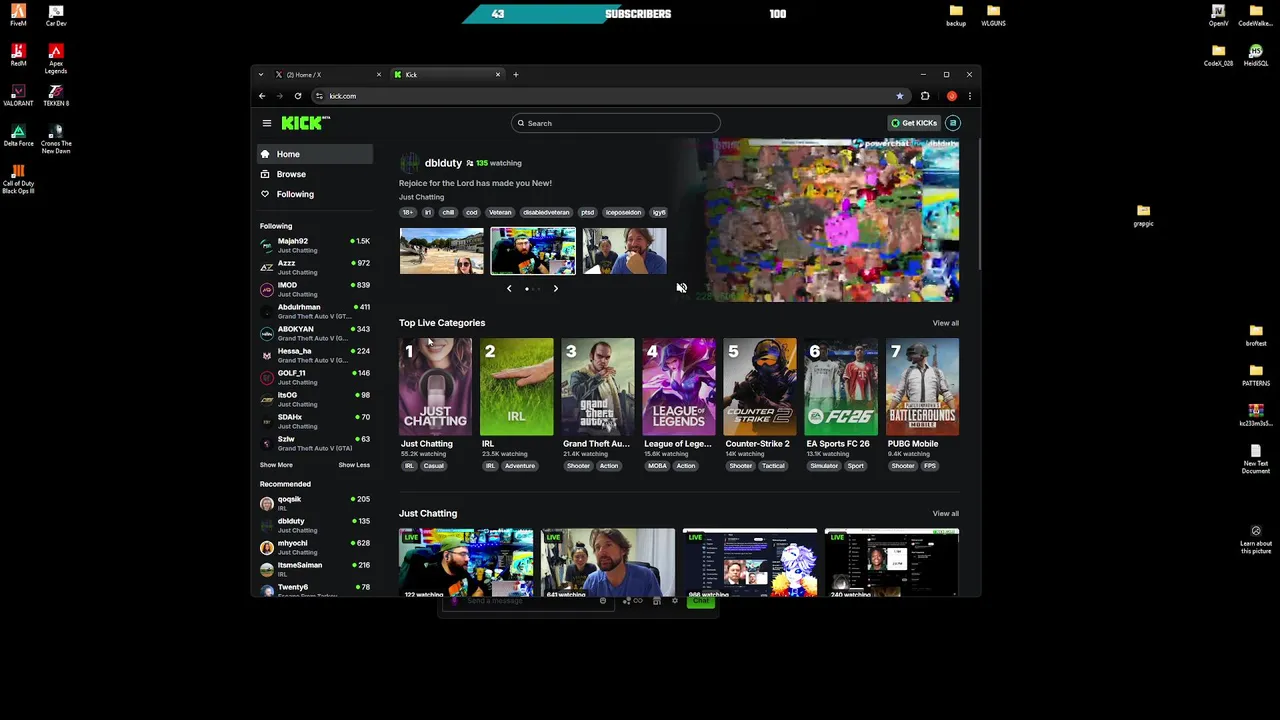Open the user profile avatar menu
The width and height of the screenshot is (1280, 720).
coord(953,123)
